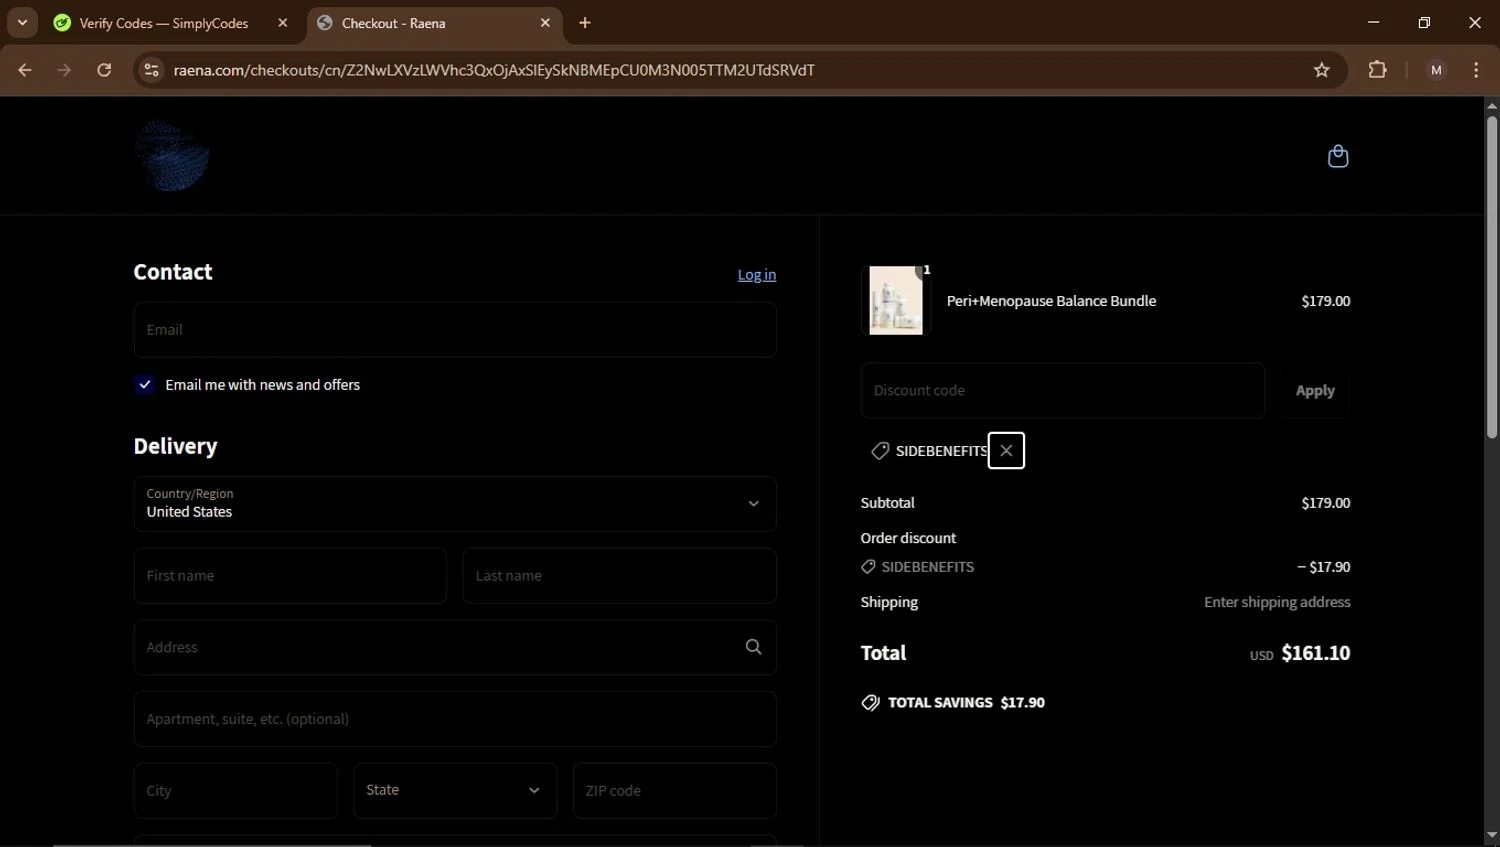The image size is (1500, 847).
Task: Close the Checkout - Raena tab
Action: [545, 23]
